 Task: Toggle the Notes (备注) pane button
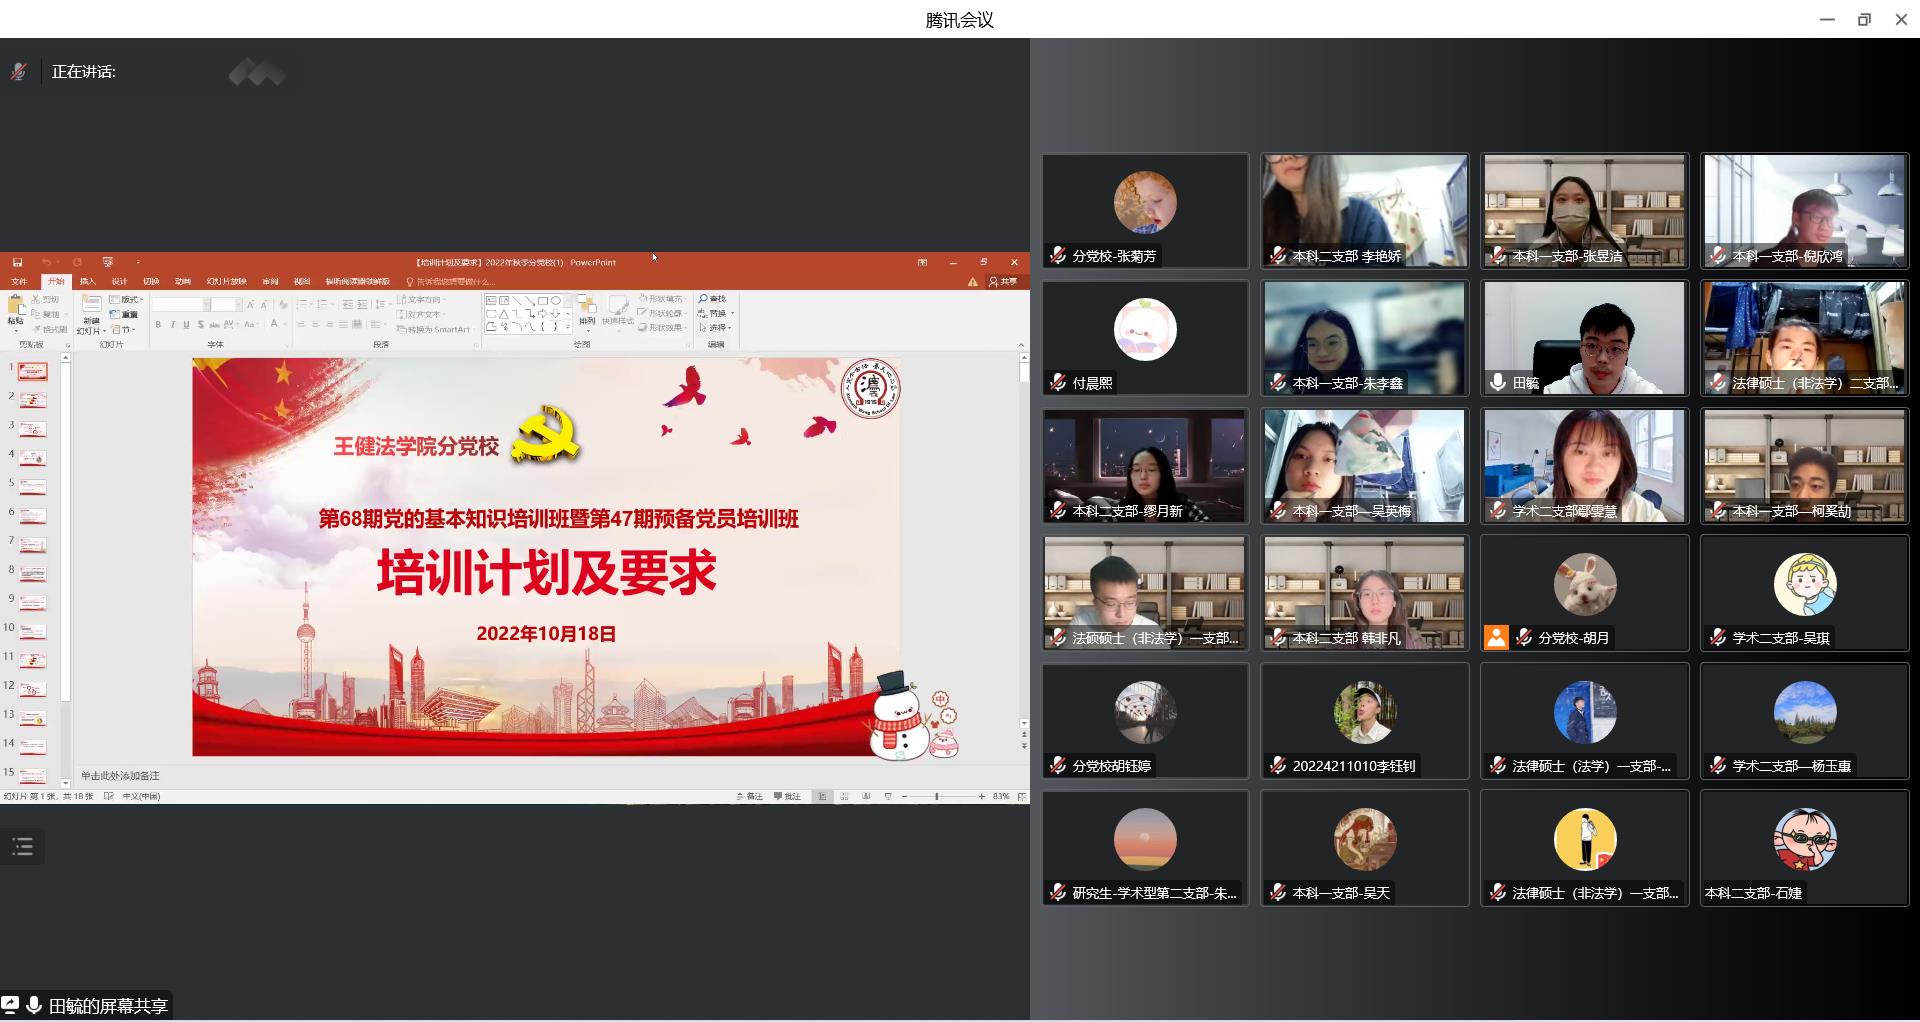(x=750, y=797)
